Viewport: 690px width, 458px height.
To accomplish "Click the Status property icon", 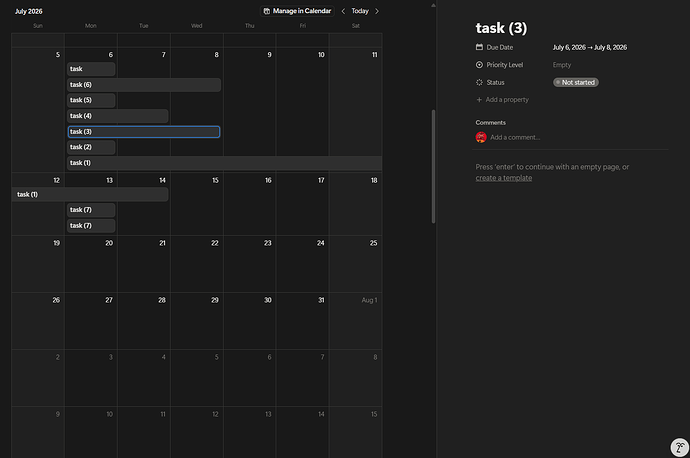I will (x=479, y=82).
